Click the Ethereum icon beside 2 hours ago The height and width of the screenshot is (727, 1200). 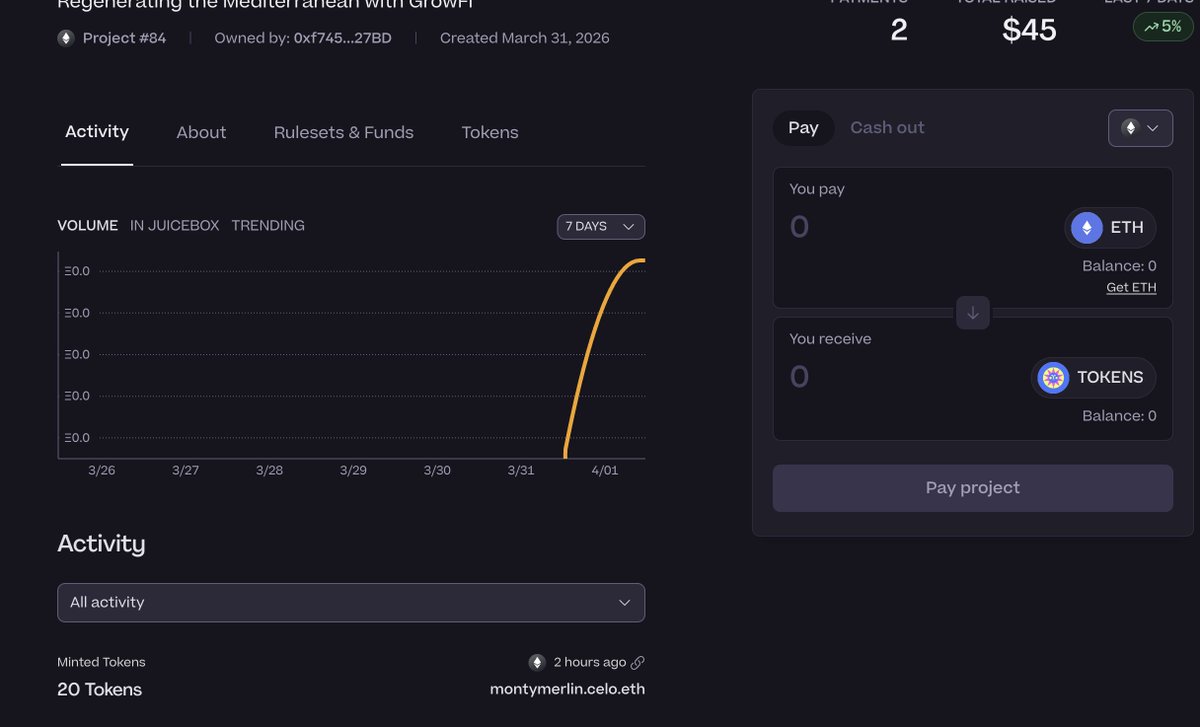coord(537,662)
